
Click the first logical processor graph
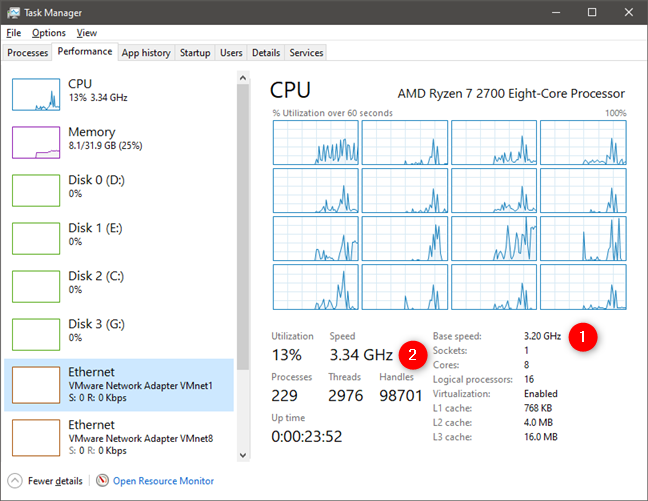[x=316, y=143]
